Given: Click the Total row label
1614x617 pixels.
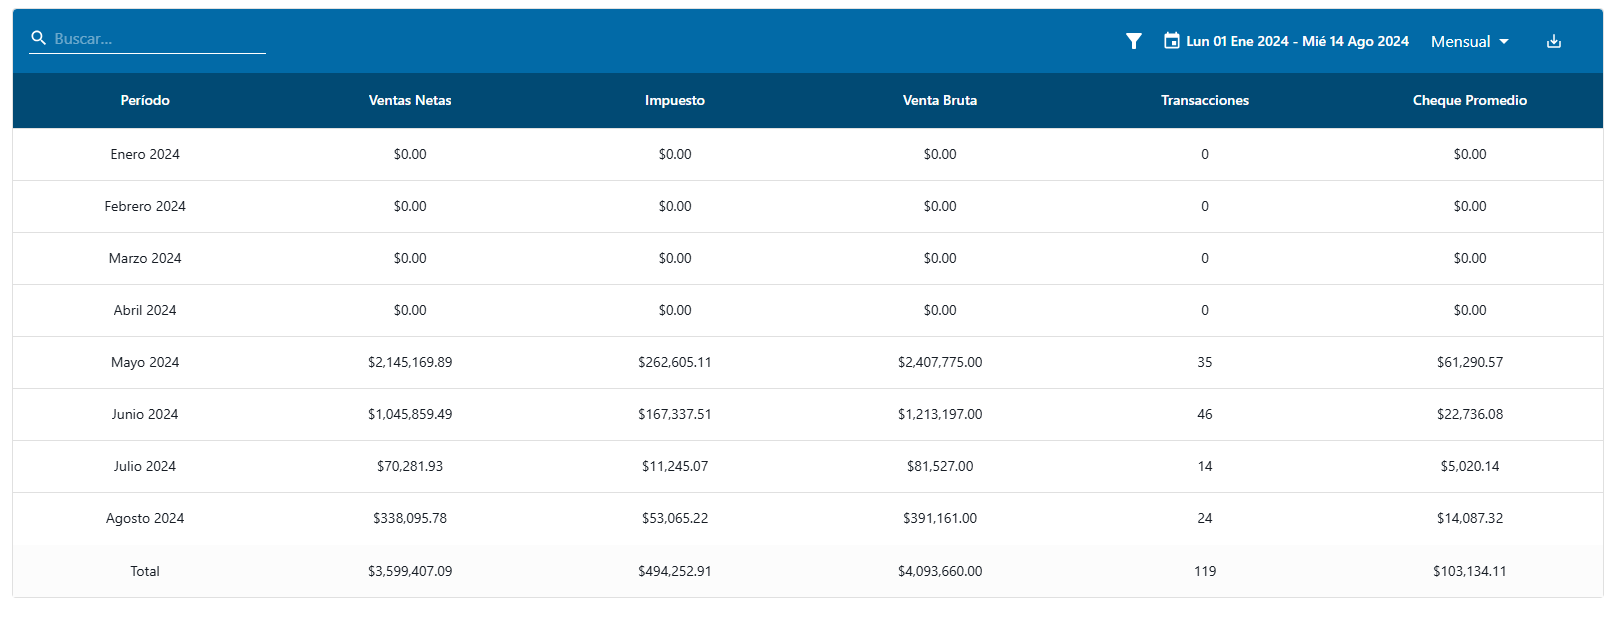Looking at the screenshot, I should coord(145,571).
